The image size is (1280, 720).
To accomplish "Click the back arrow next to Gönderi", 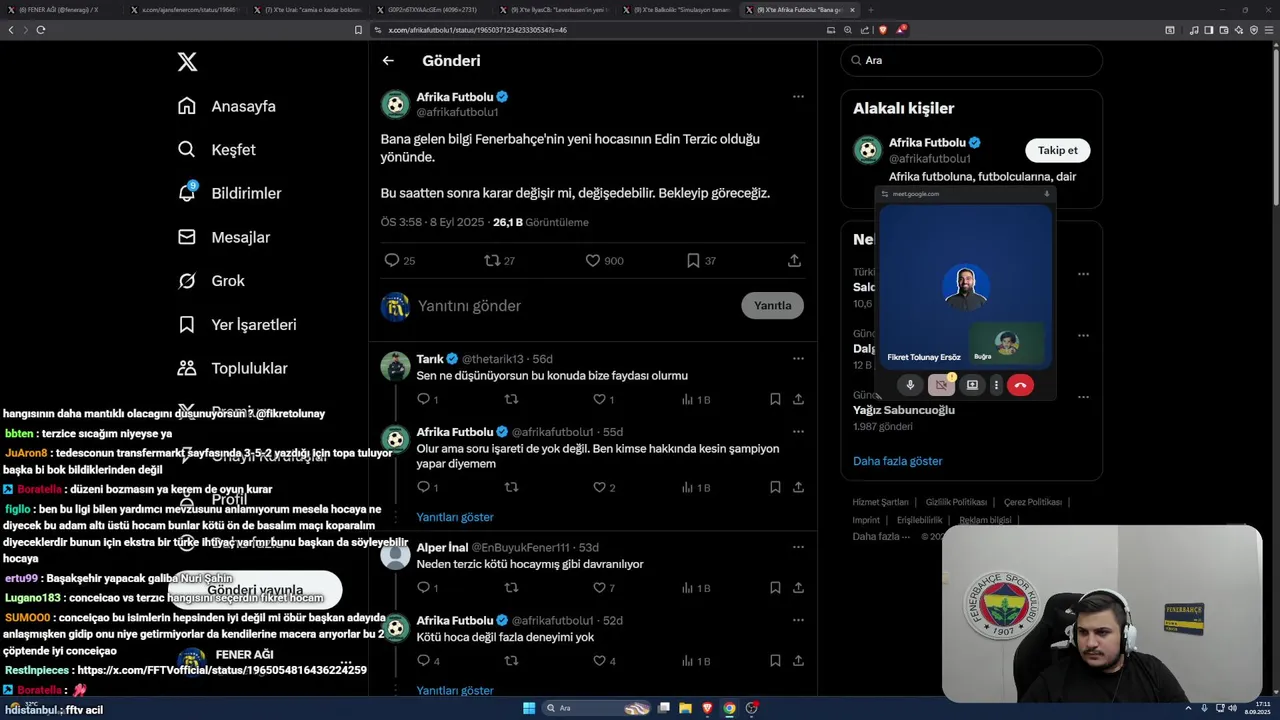I will 388,61.
